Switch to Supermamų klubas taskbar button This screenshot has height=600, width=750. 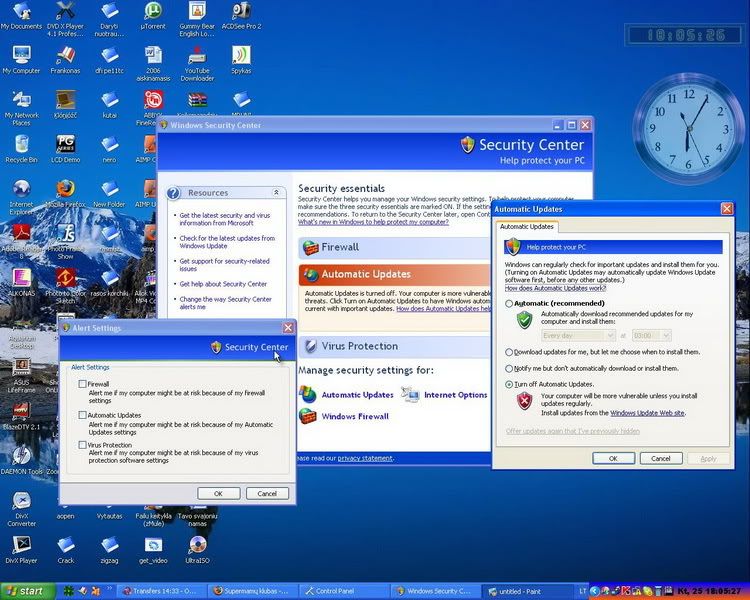pyautogui.click(x=253, y=591)
